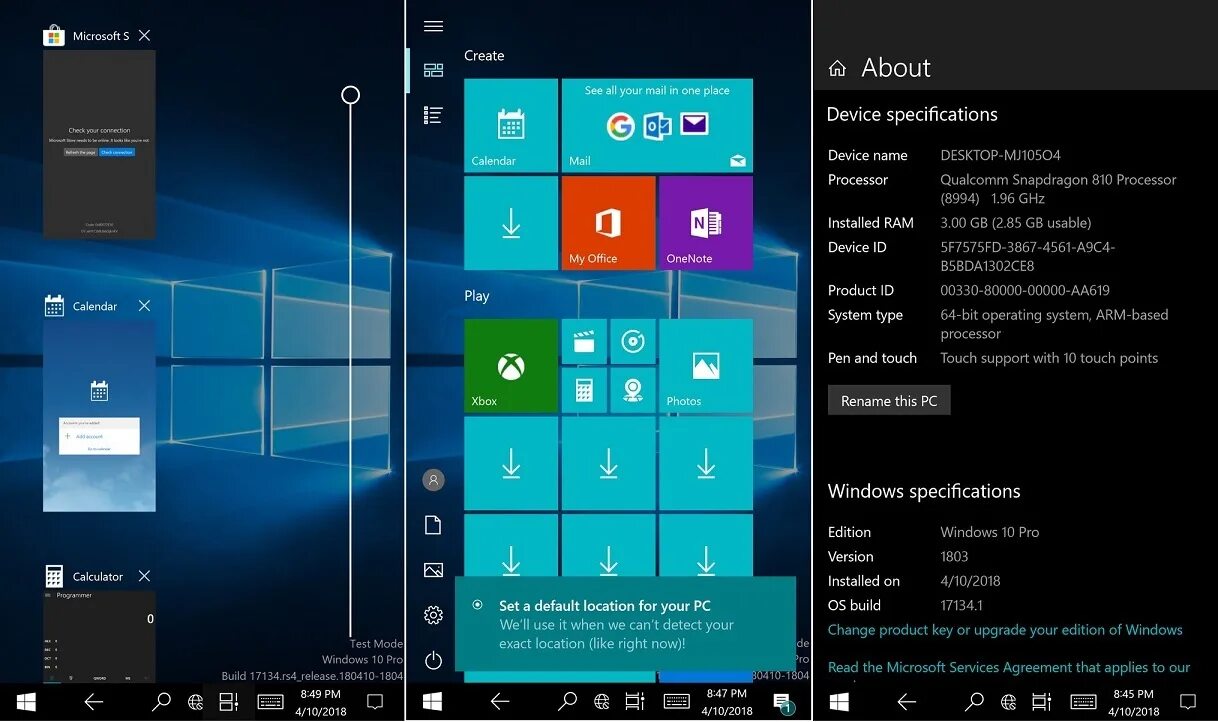Switch to the Microsoft Store thumbnail in task view
This screenshot has height=722, width=1218.
pos(99,144)
